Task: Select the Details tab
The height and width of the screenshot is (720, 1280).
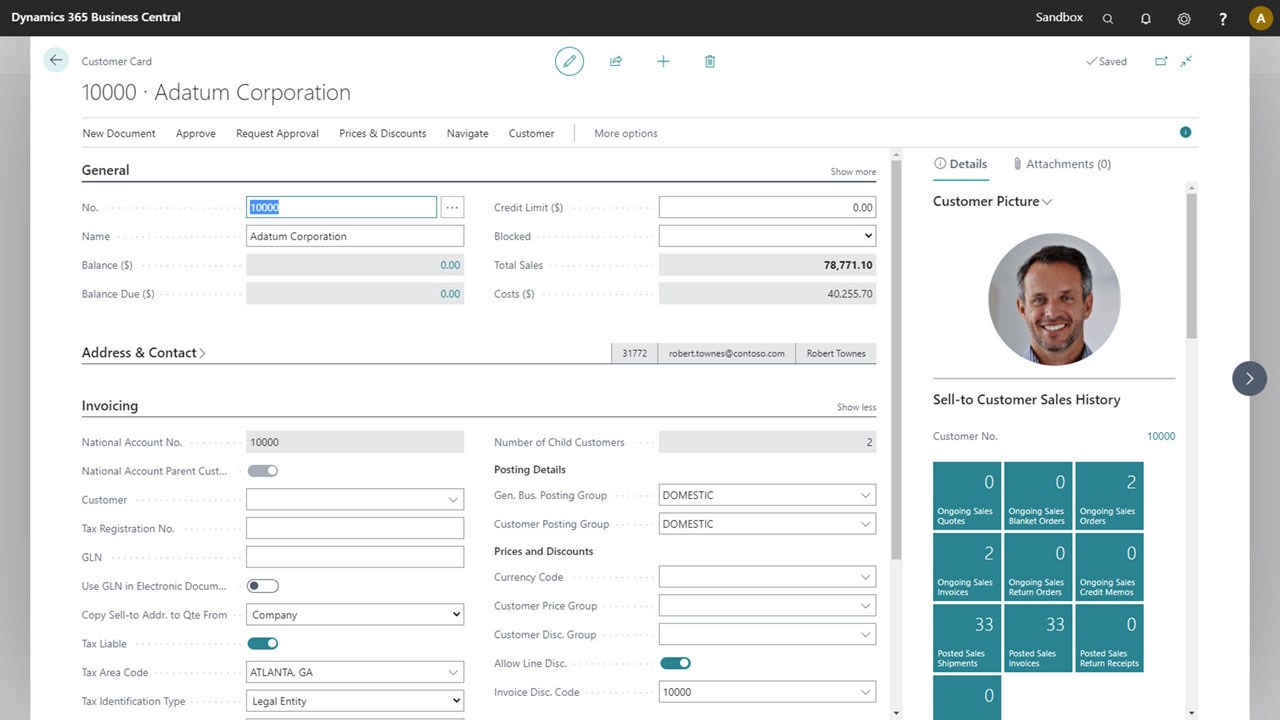Action: pos(960,164)
